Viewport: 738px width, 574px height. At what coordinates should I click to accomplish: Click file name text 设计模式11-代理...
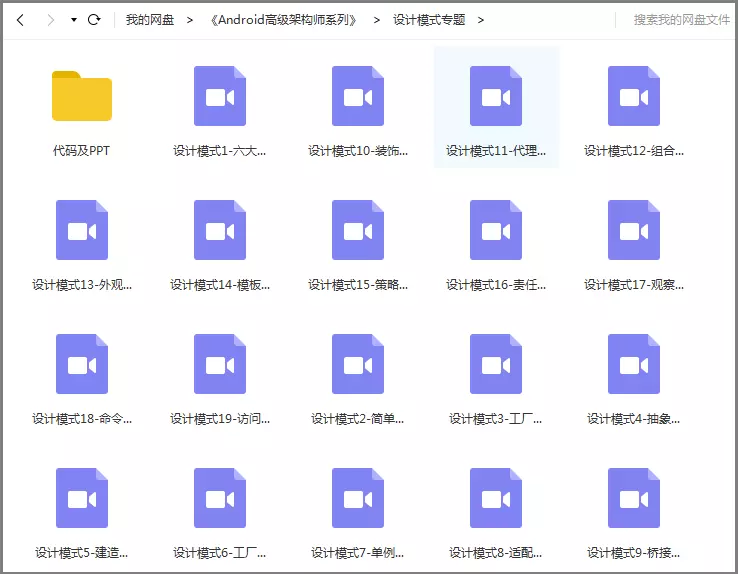click(496, 151)
